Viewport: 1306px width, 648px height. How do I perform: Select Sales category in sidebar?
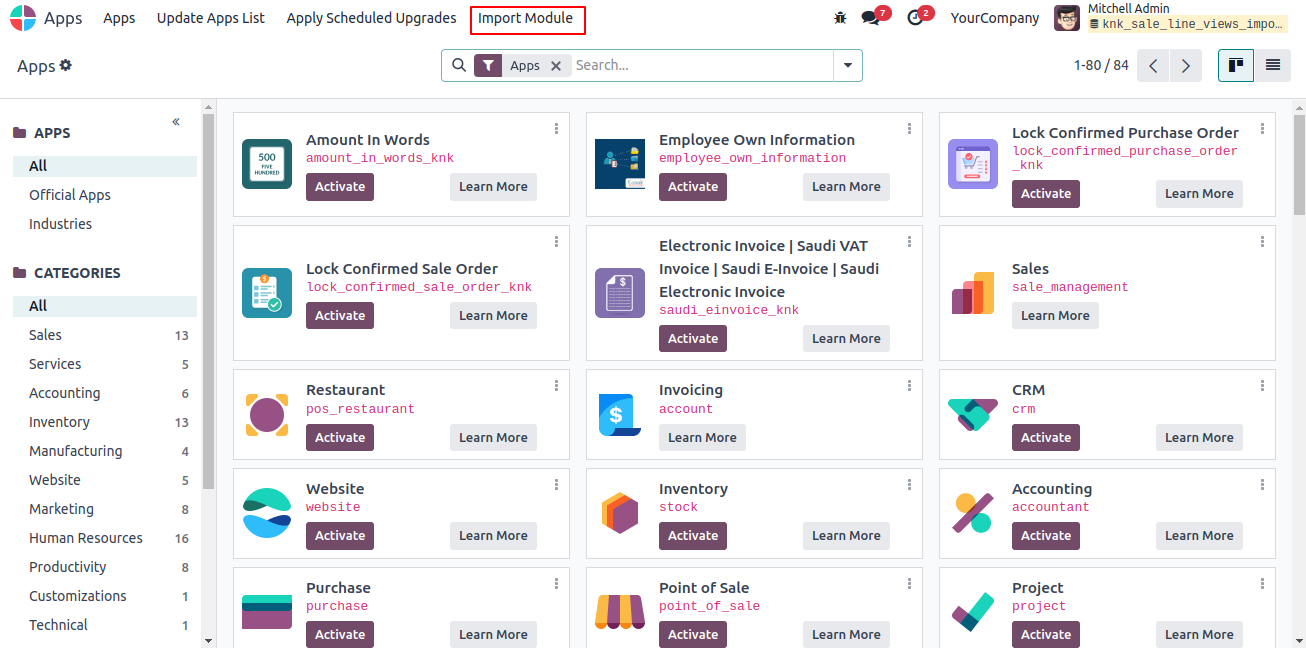click(x=105, y=335)
